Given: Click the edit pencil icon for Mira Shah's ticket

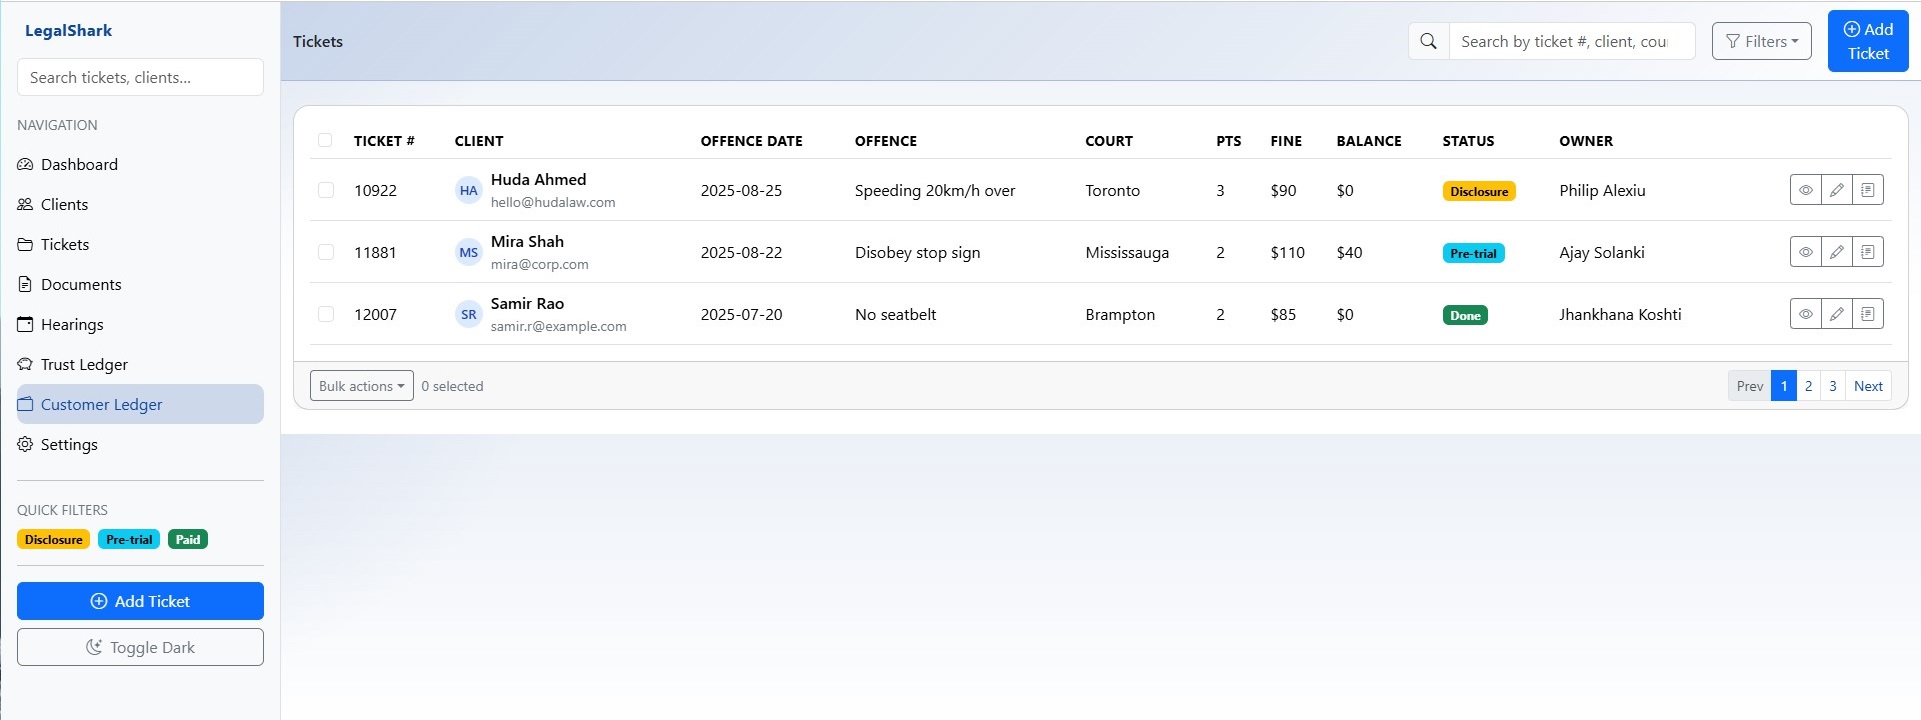Looking at the screenshot, I should (x=1836, y=252).
